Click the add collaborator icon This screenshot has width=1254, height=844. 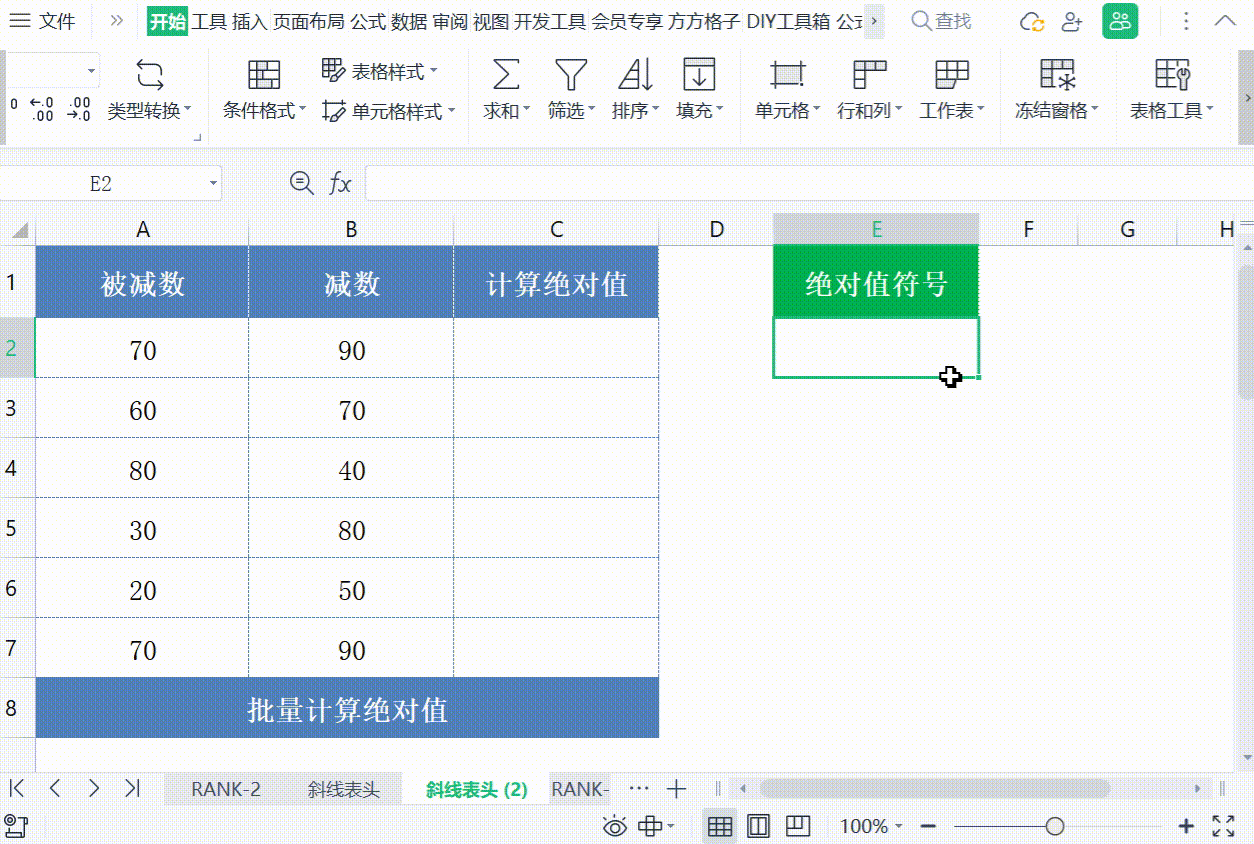pyautogui.click(x=1073, y=21)
